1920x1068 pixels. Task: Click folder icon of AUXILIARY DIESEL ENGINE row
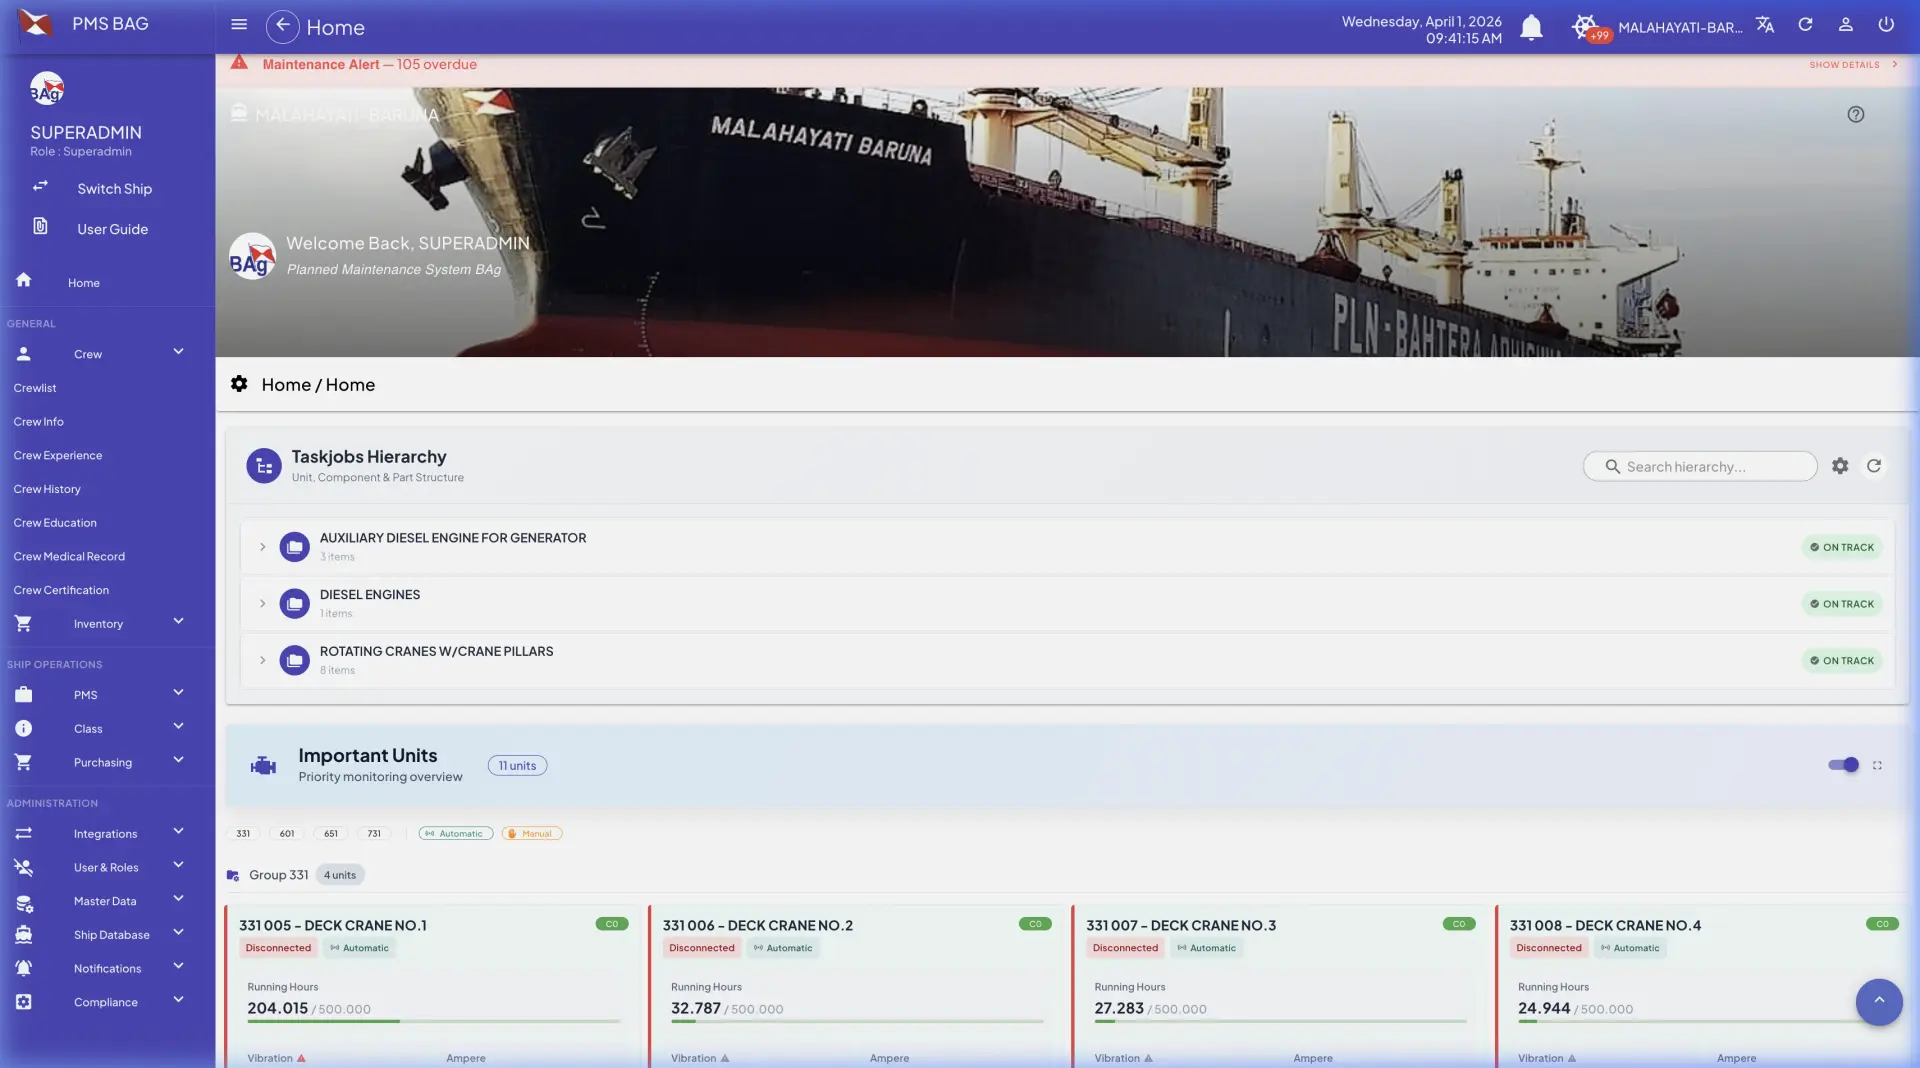(x=294, y=547)
